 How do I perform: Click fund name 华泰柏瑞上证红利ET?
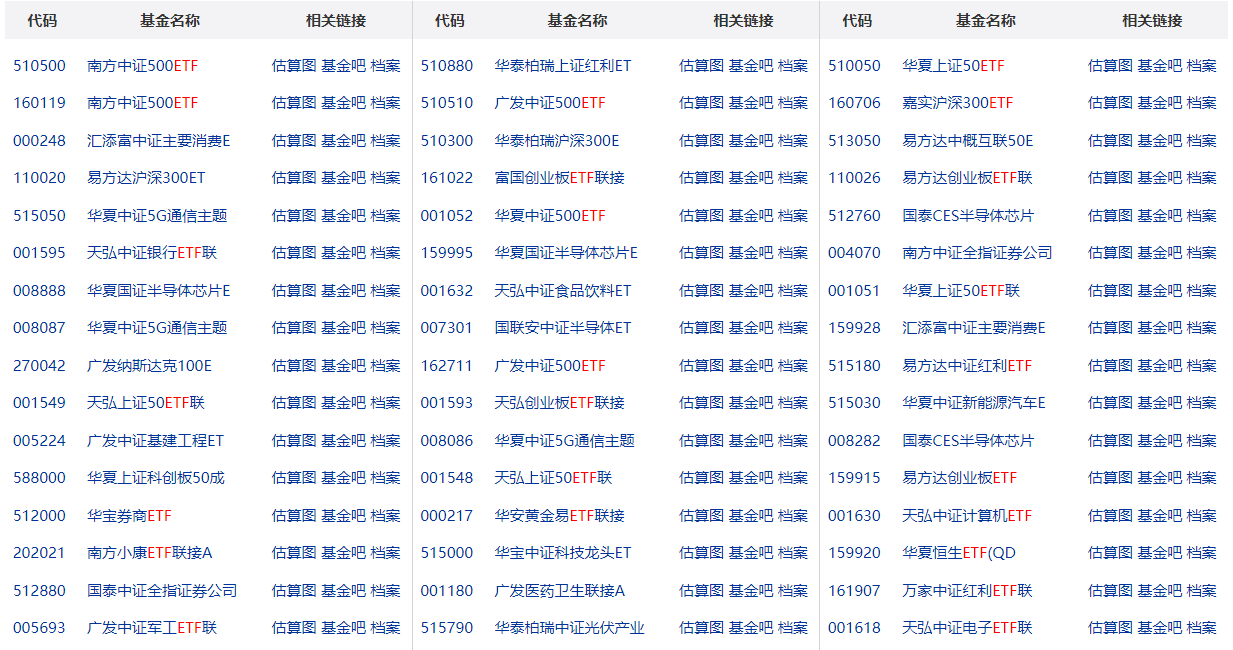pyautogui.click(x=563, y=66)
